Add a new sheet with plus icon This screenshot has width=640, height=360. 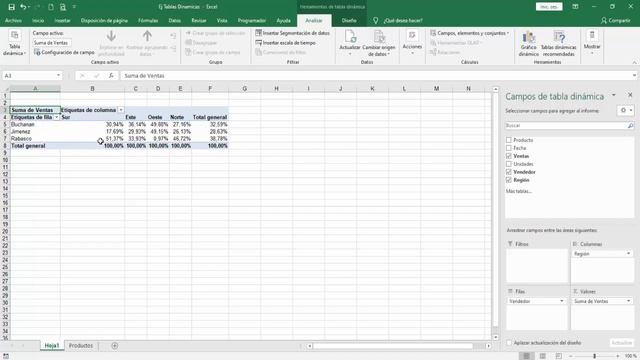coord(115,346)
